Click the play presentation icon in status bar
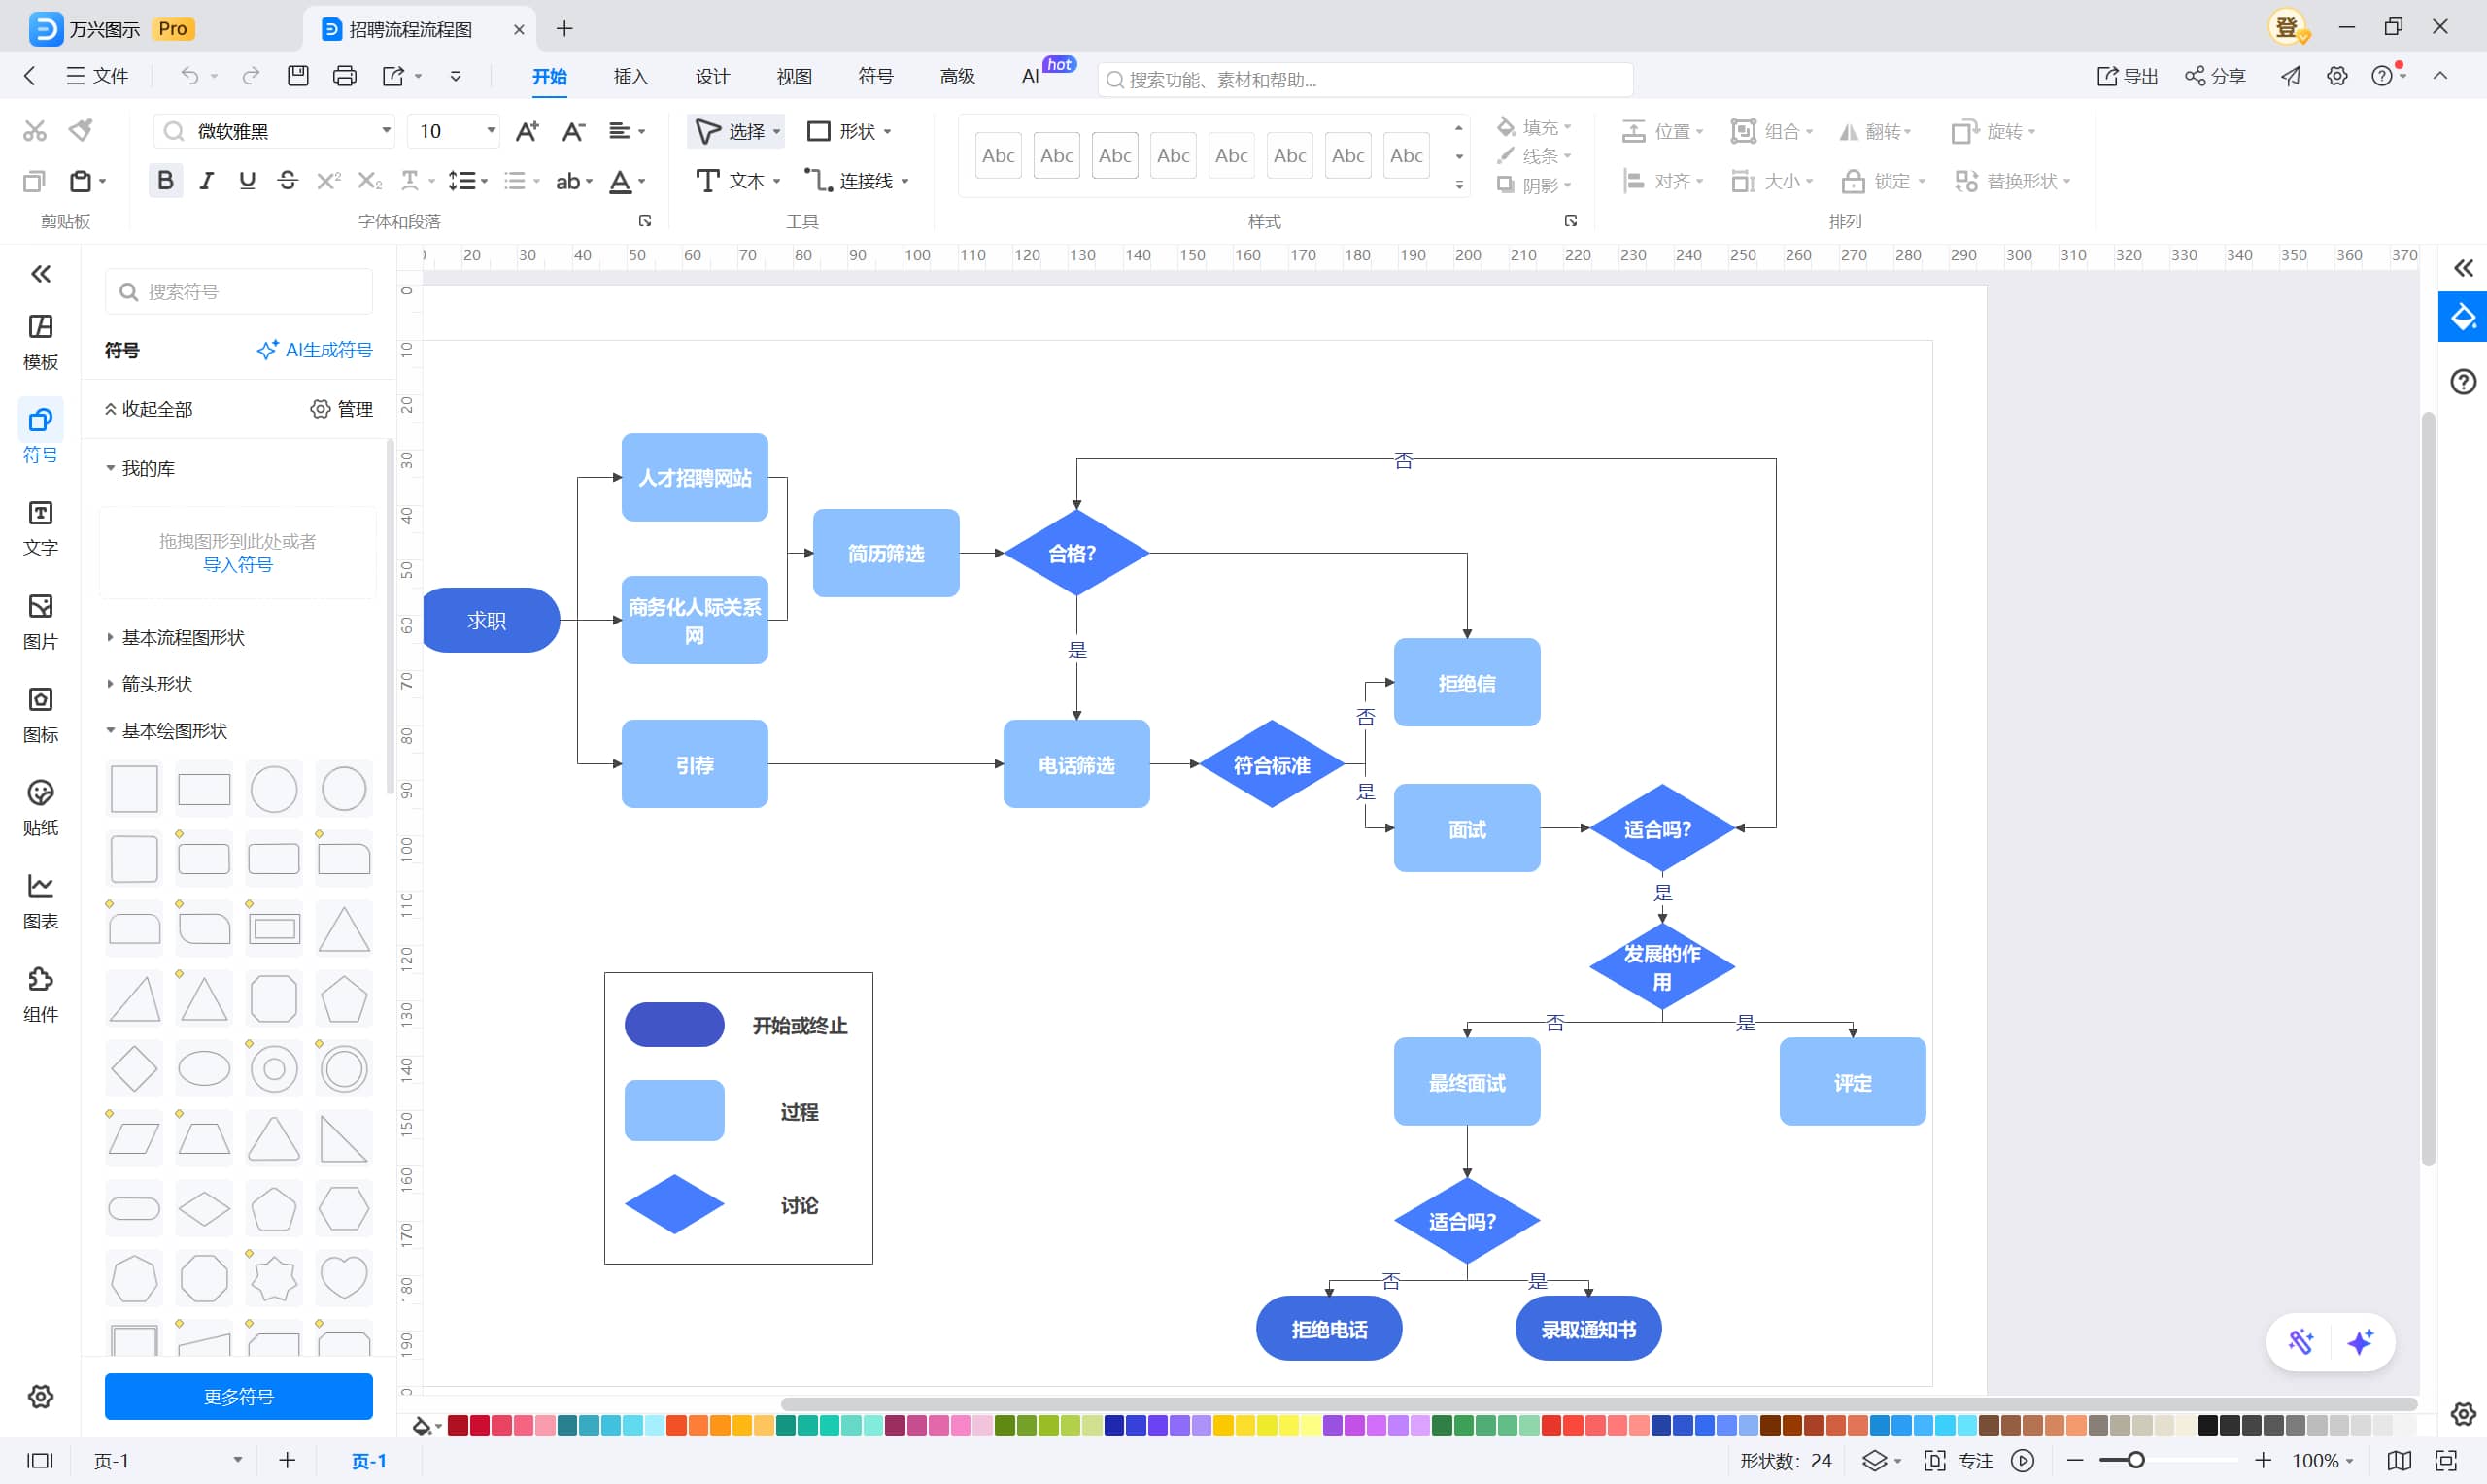Screen dimensions: 2487x1484 point(2023,1461)
